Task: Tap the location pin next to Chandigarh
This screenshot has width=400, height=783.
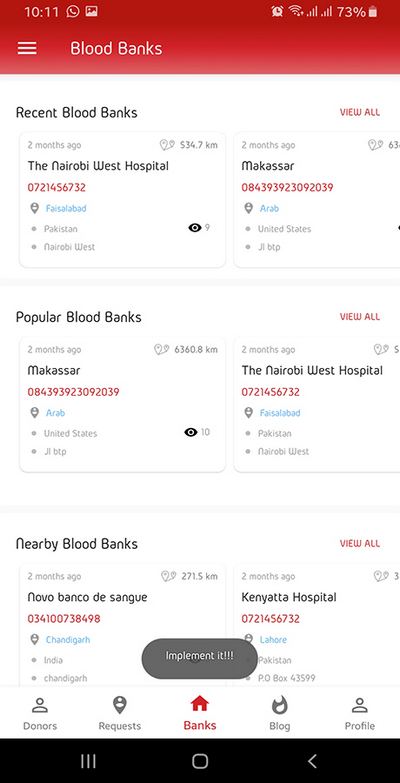Action: tap(34, 640)
